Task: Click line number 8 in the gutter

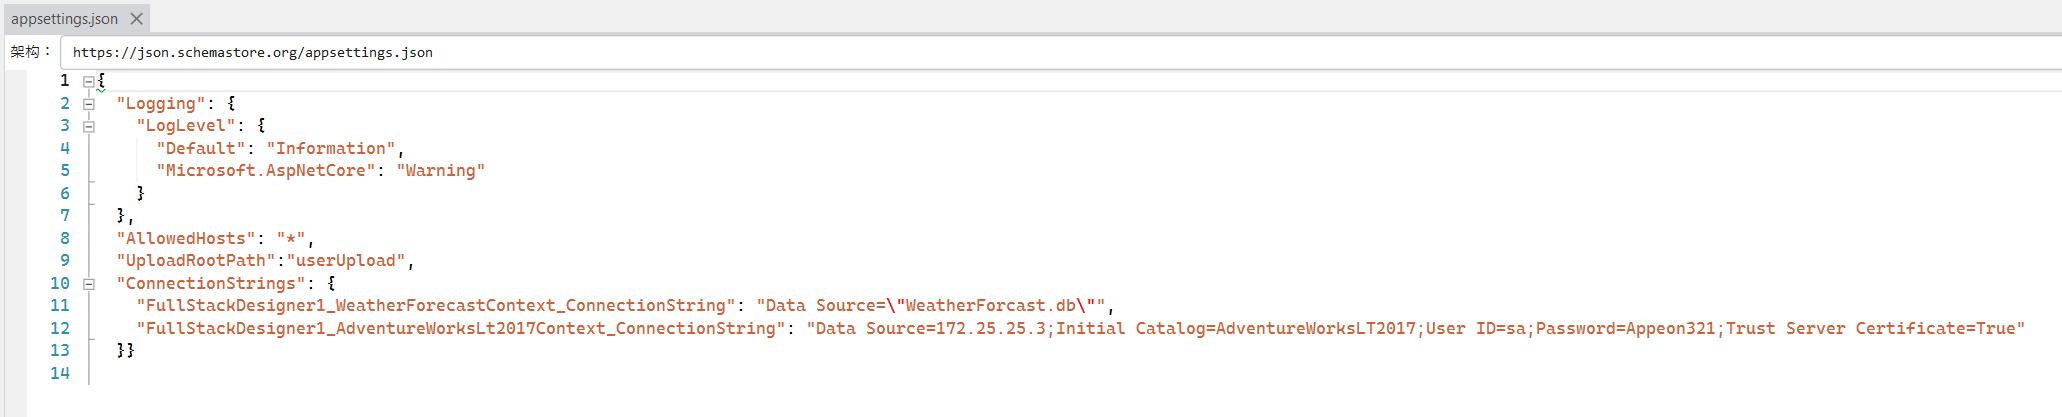Action: pyautogui.click(x=64, y=239)
